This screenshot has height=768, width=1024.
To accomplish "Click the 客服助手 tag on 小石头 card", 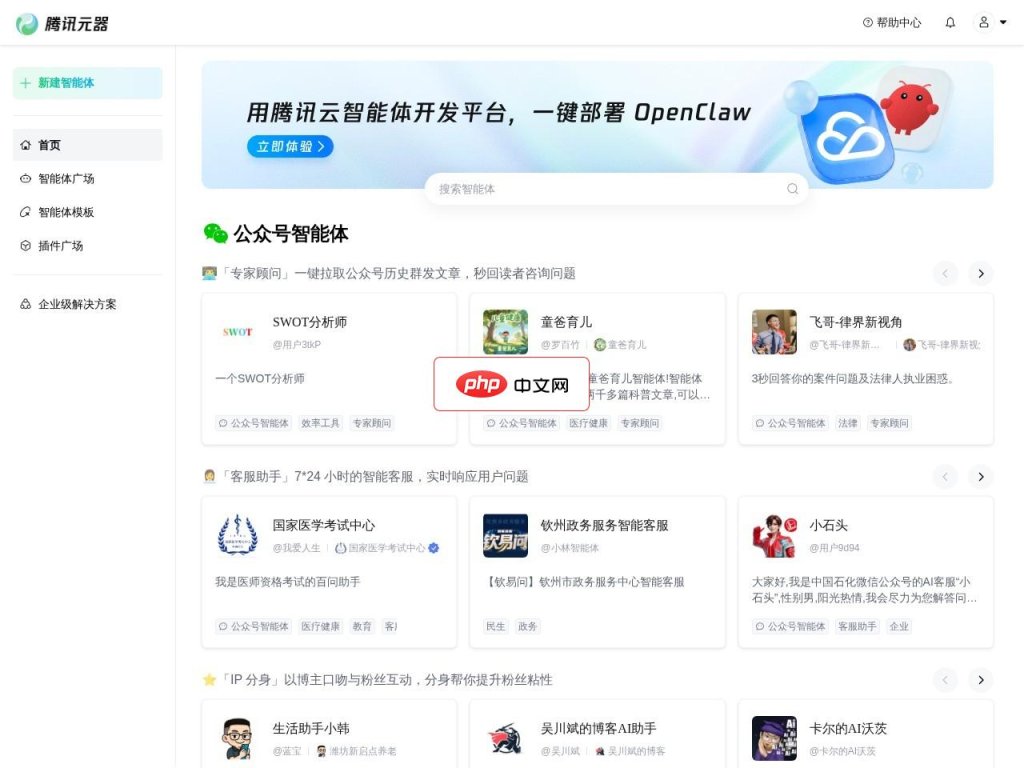I will pyautogui.click(x=857, y=626).
